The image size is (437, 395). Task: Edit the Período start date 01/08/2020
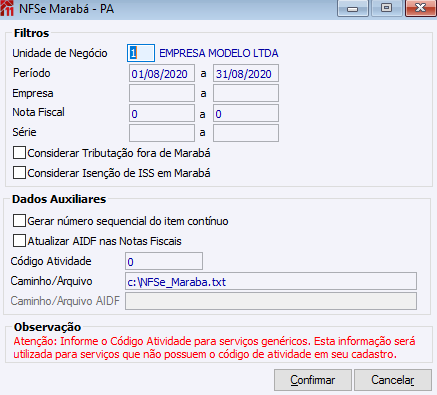tap(162, 73)
